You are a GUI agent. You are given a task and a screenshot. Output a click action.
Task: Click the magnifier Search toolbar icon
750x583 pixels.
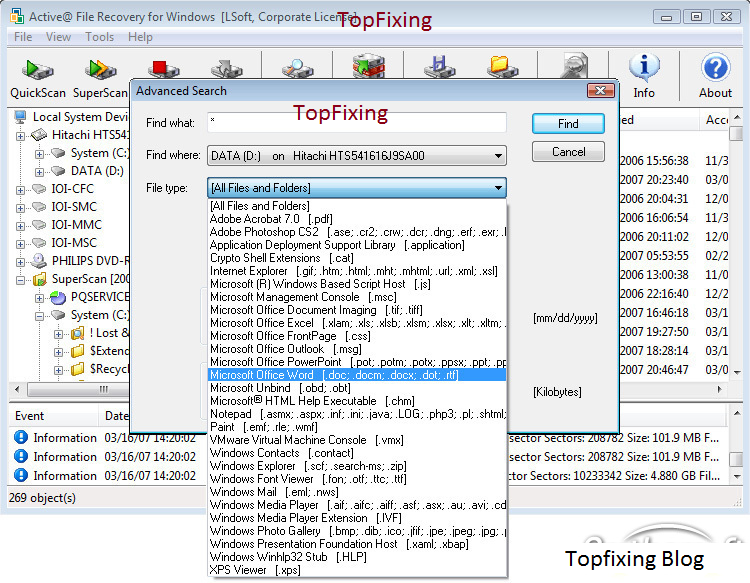[297, 67]
